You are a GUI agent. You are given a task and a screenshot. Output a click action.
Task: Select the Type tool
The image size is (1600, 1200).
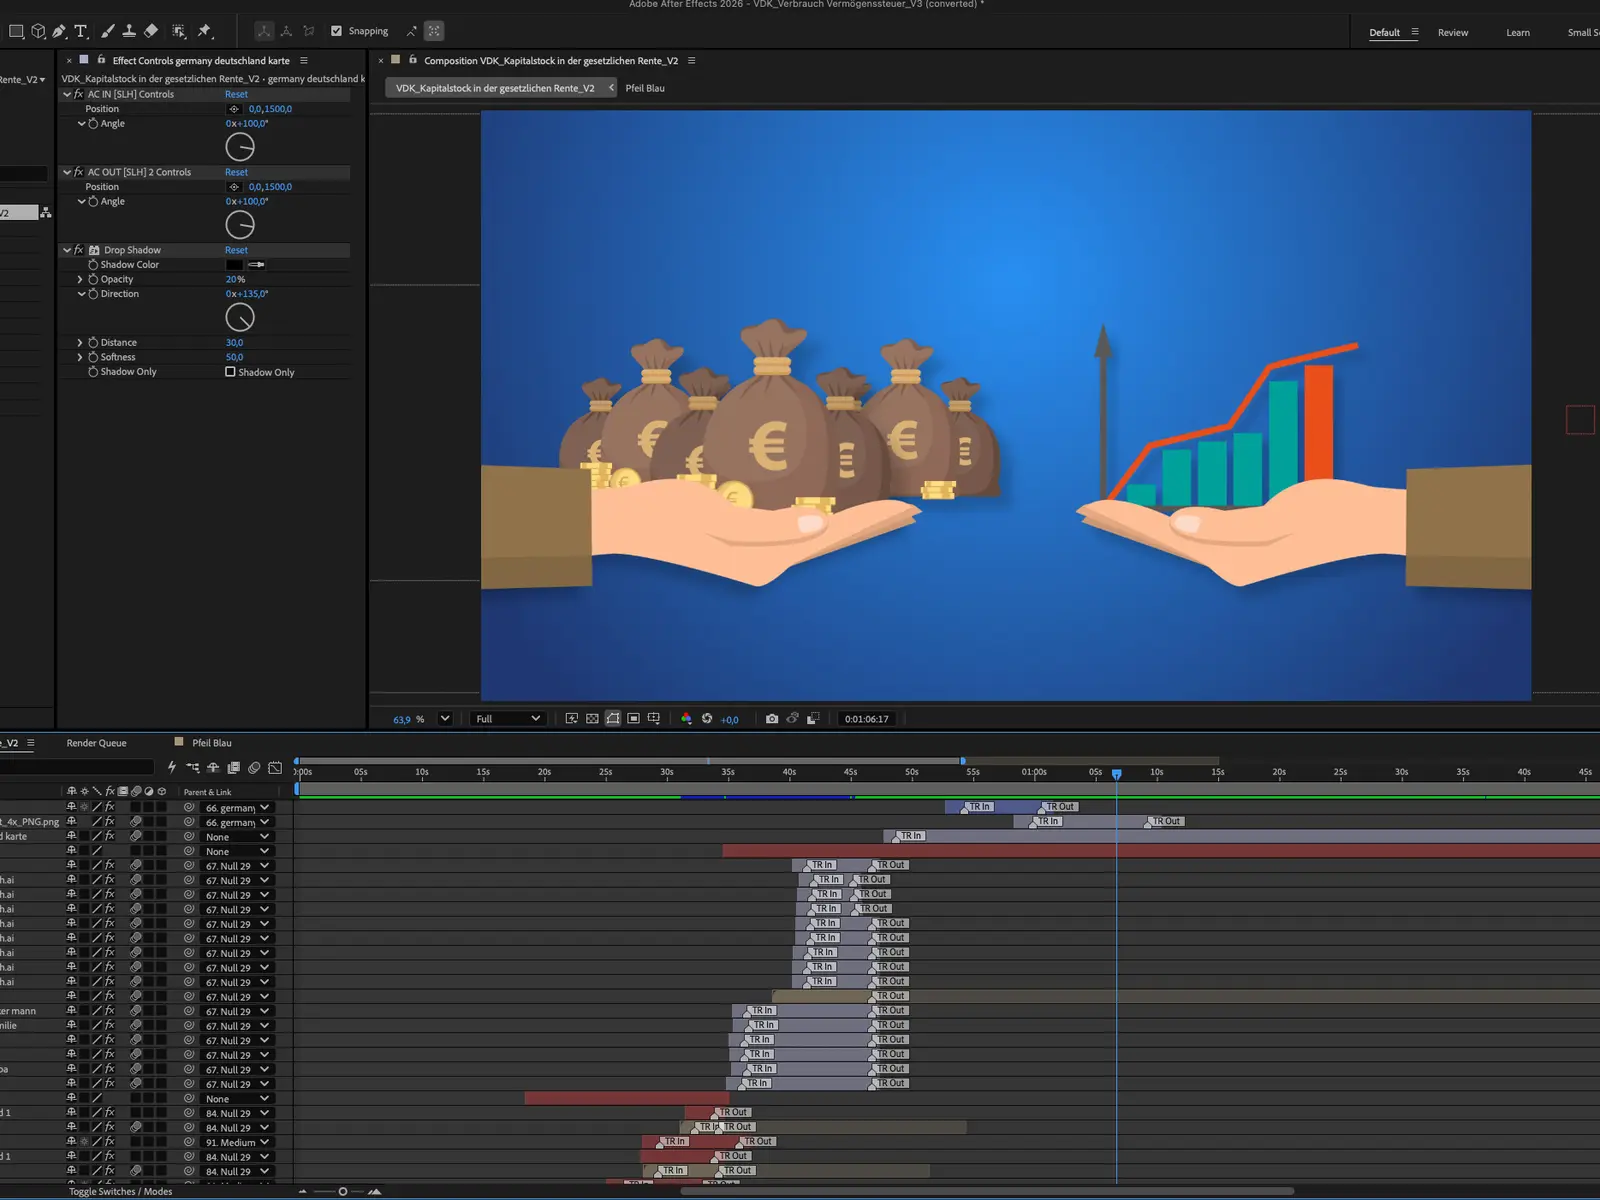(82, 31)
